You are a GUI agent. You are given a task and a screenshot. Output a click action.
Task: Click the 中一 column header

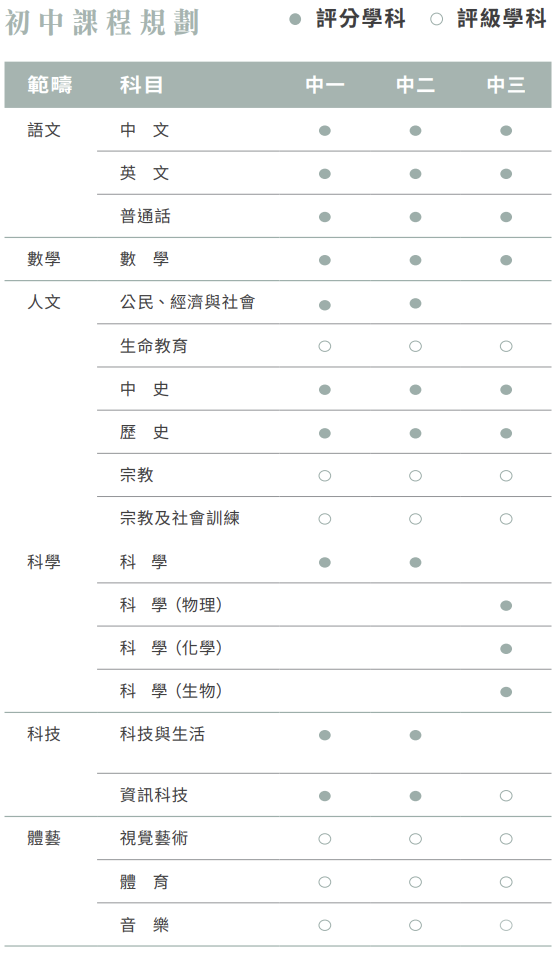pos(325,85)
